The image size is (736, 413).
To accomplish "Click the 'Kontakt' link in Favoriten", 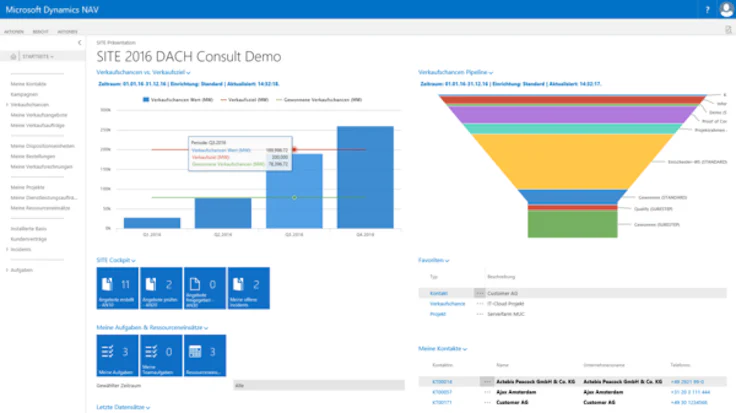I will tap(438, 293).
